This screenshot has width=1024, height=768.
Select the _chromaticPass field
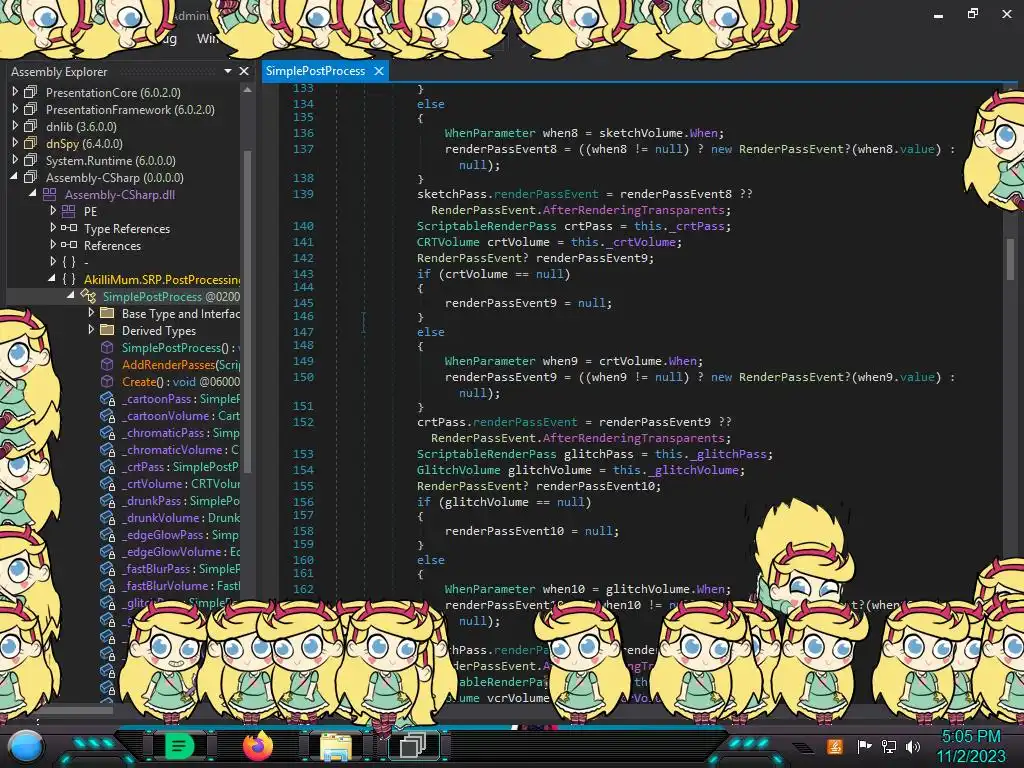coord(181,432)
